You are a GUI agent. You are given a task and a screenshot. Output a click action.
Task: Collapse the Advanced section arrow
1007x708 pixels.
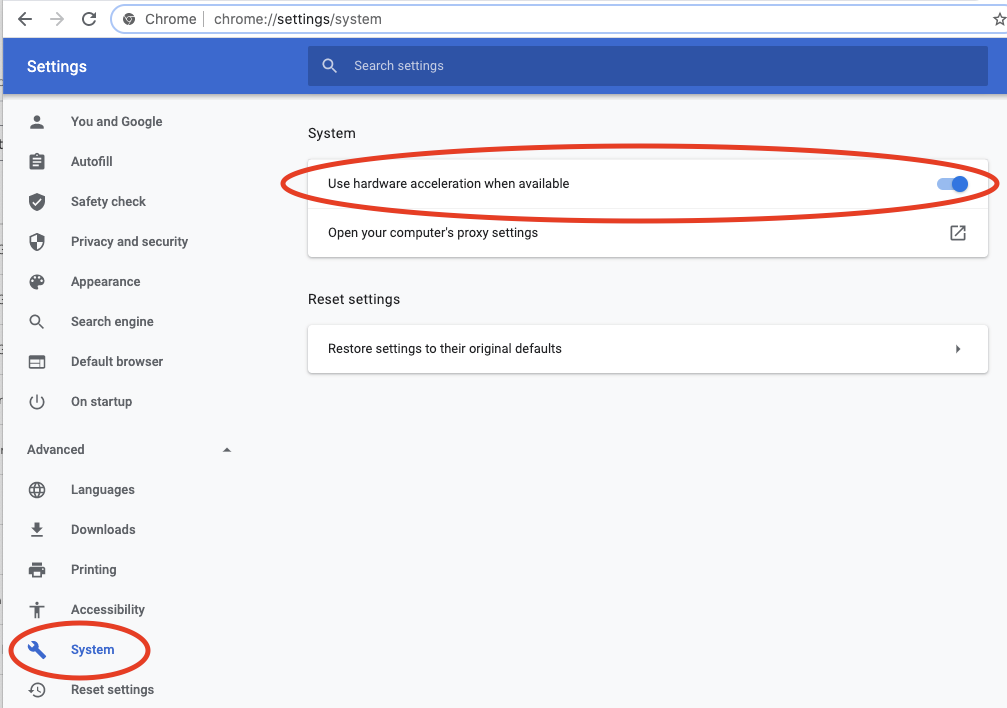pos(227,450)
